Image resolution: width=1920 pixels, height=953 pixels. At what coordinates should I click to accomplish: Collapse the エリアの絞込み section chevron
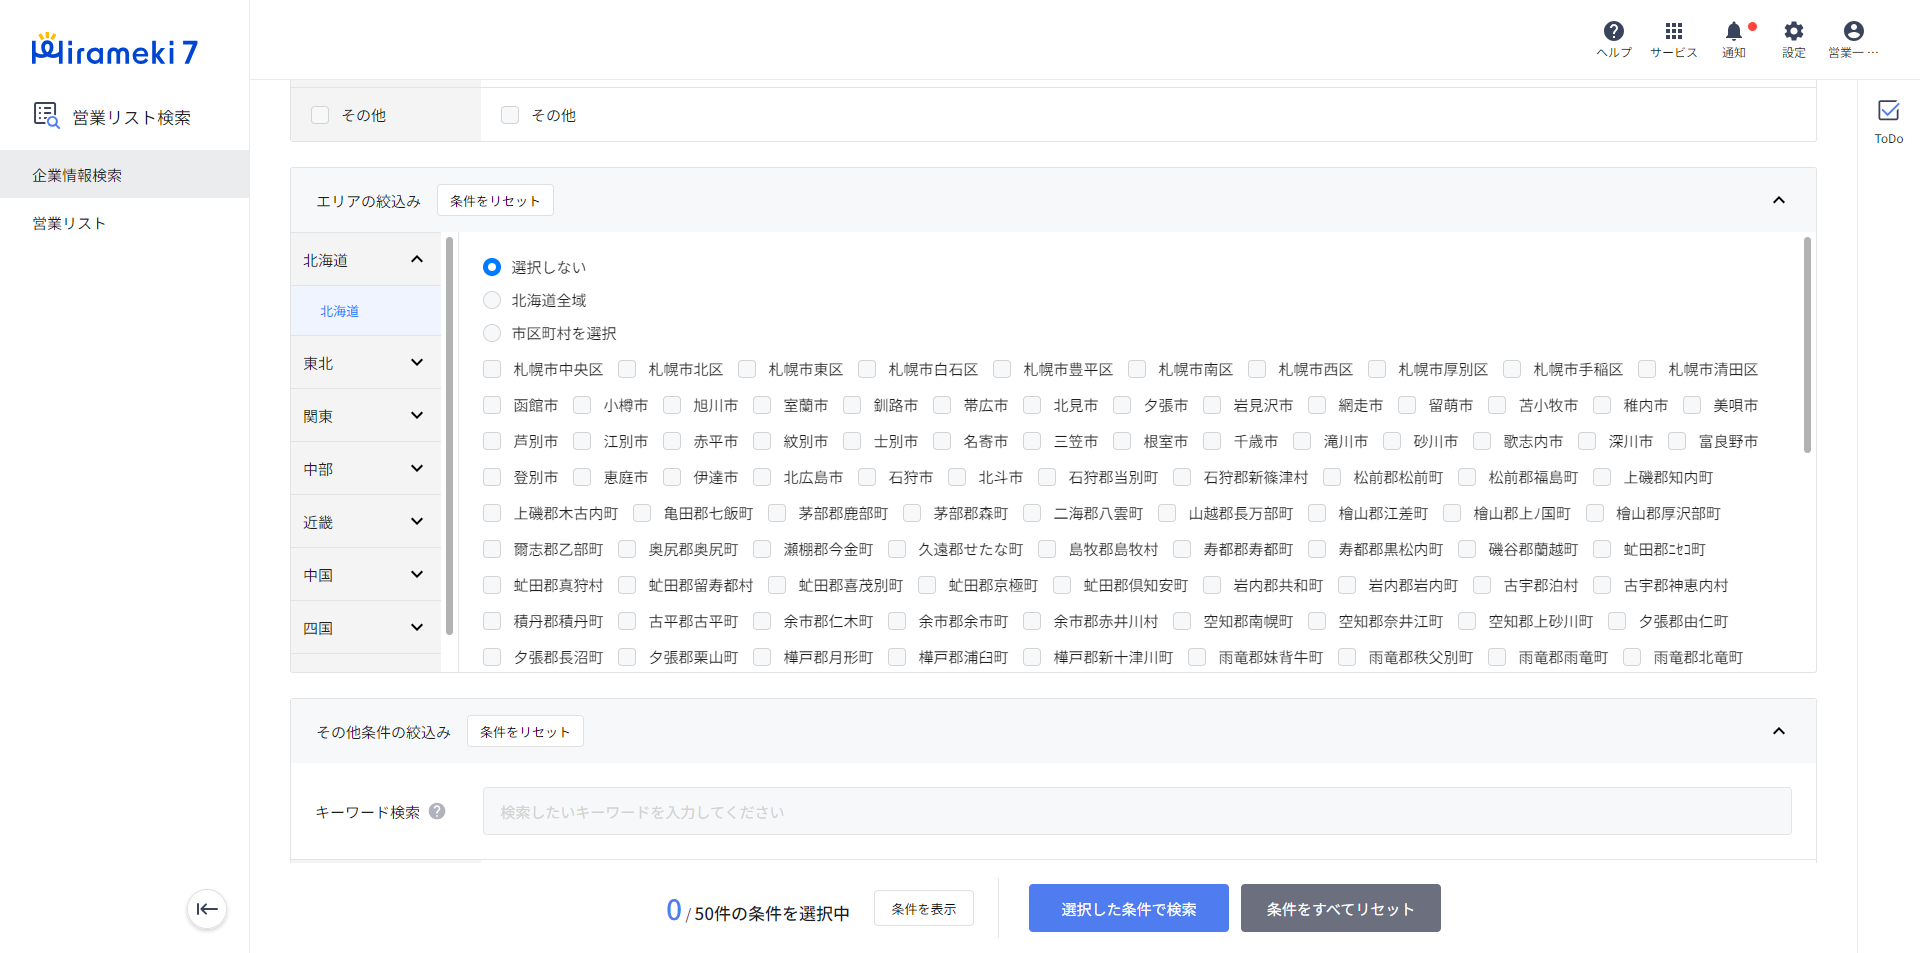(x=1779, y=200)
